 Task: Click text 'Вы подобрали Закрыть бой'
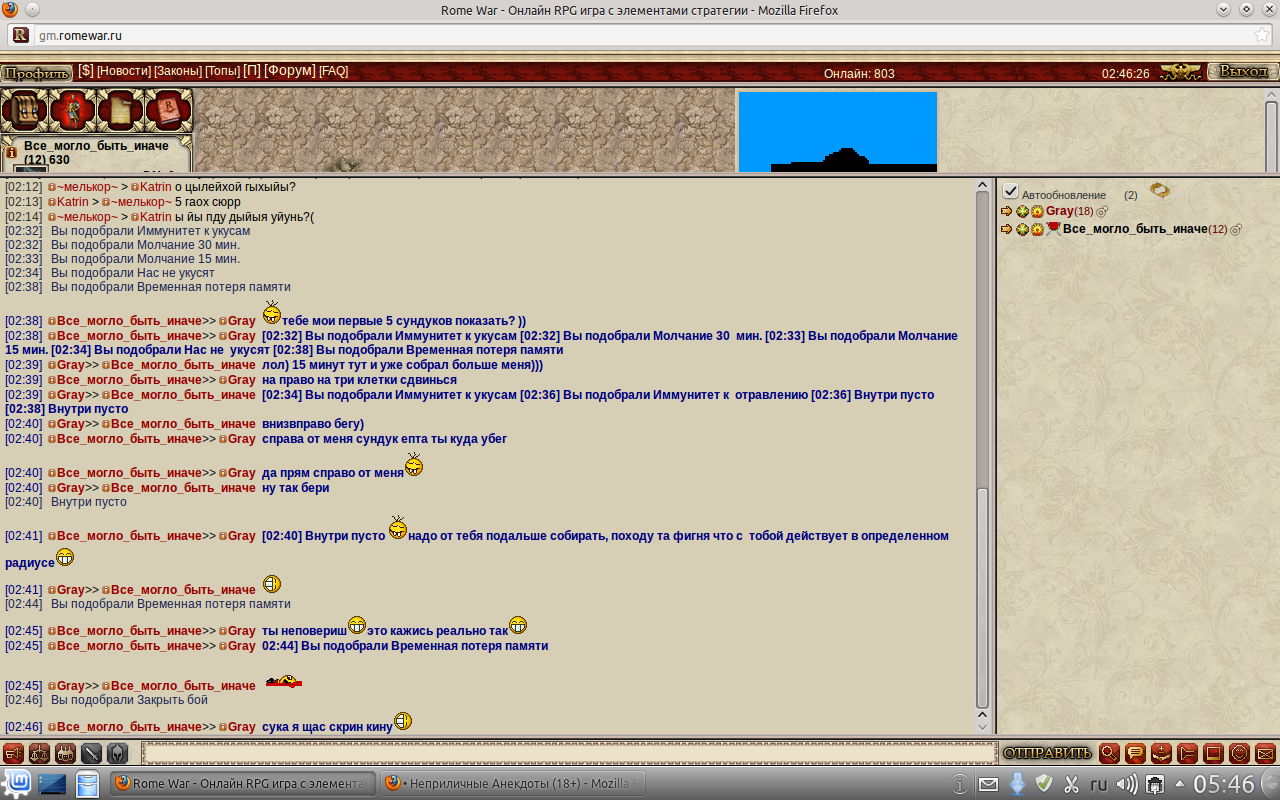[129, 700]
